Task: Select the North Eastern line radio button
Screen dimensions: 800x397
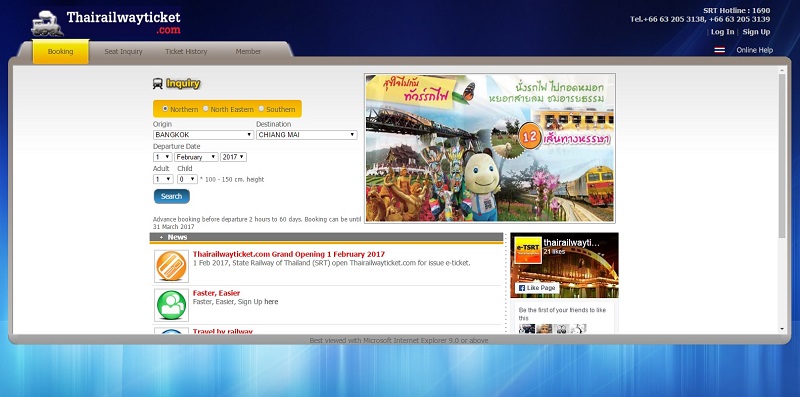Action: pos(206,109)
